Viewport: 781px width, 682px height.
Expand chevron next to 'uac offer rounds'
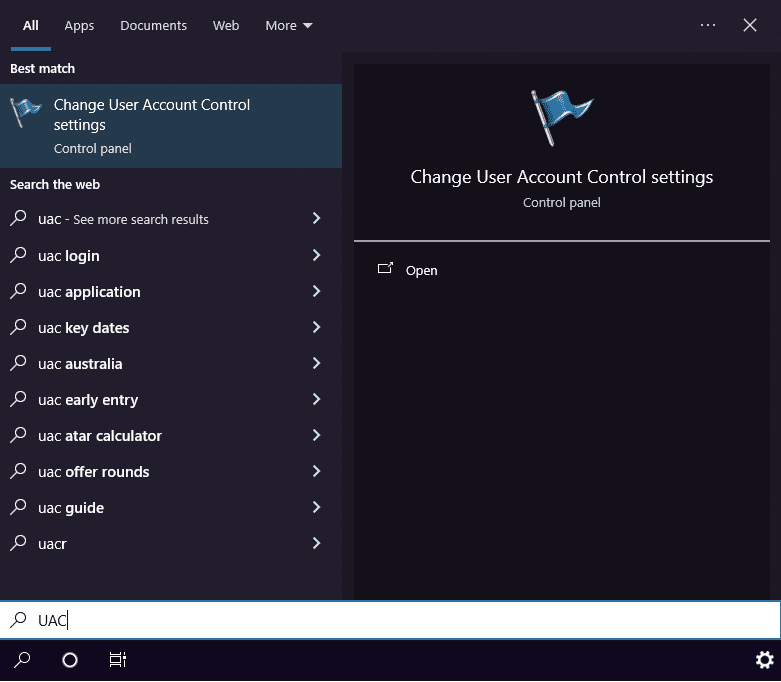[x=316, y=471]
